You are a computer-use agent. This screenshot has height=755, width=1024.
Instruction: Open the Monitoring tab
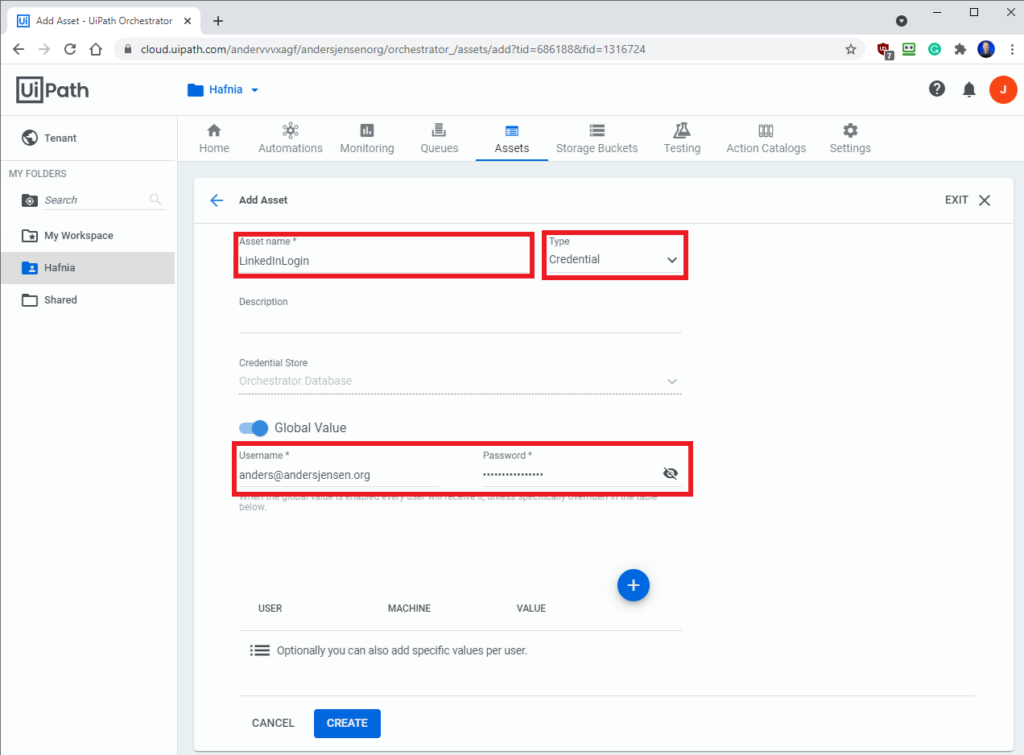click(x=367, y=138)
